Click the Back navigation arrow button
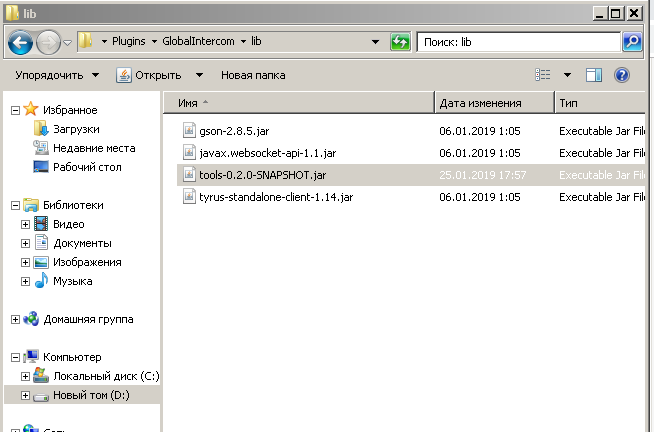 tap(21, 42)
